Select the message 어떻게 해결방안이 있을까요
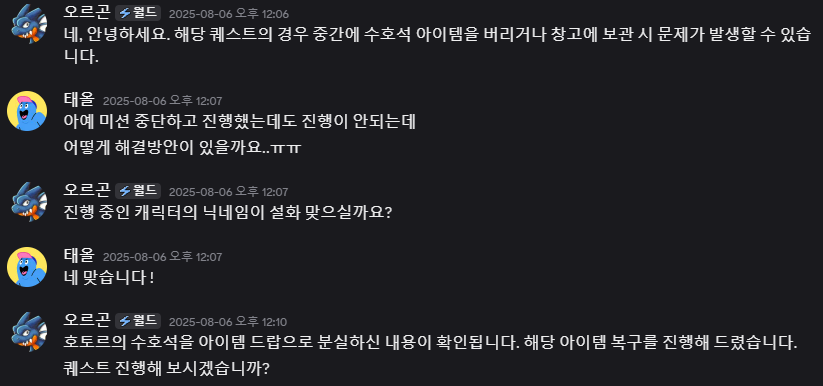This screenshot has height=386, width=823. coord(182,148)
